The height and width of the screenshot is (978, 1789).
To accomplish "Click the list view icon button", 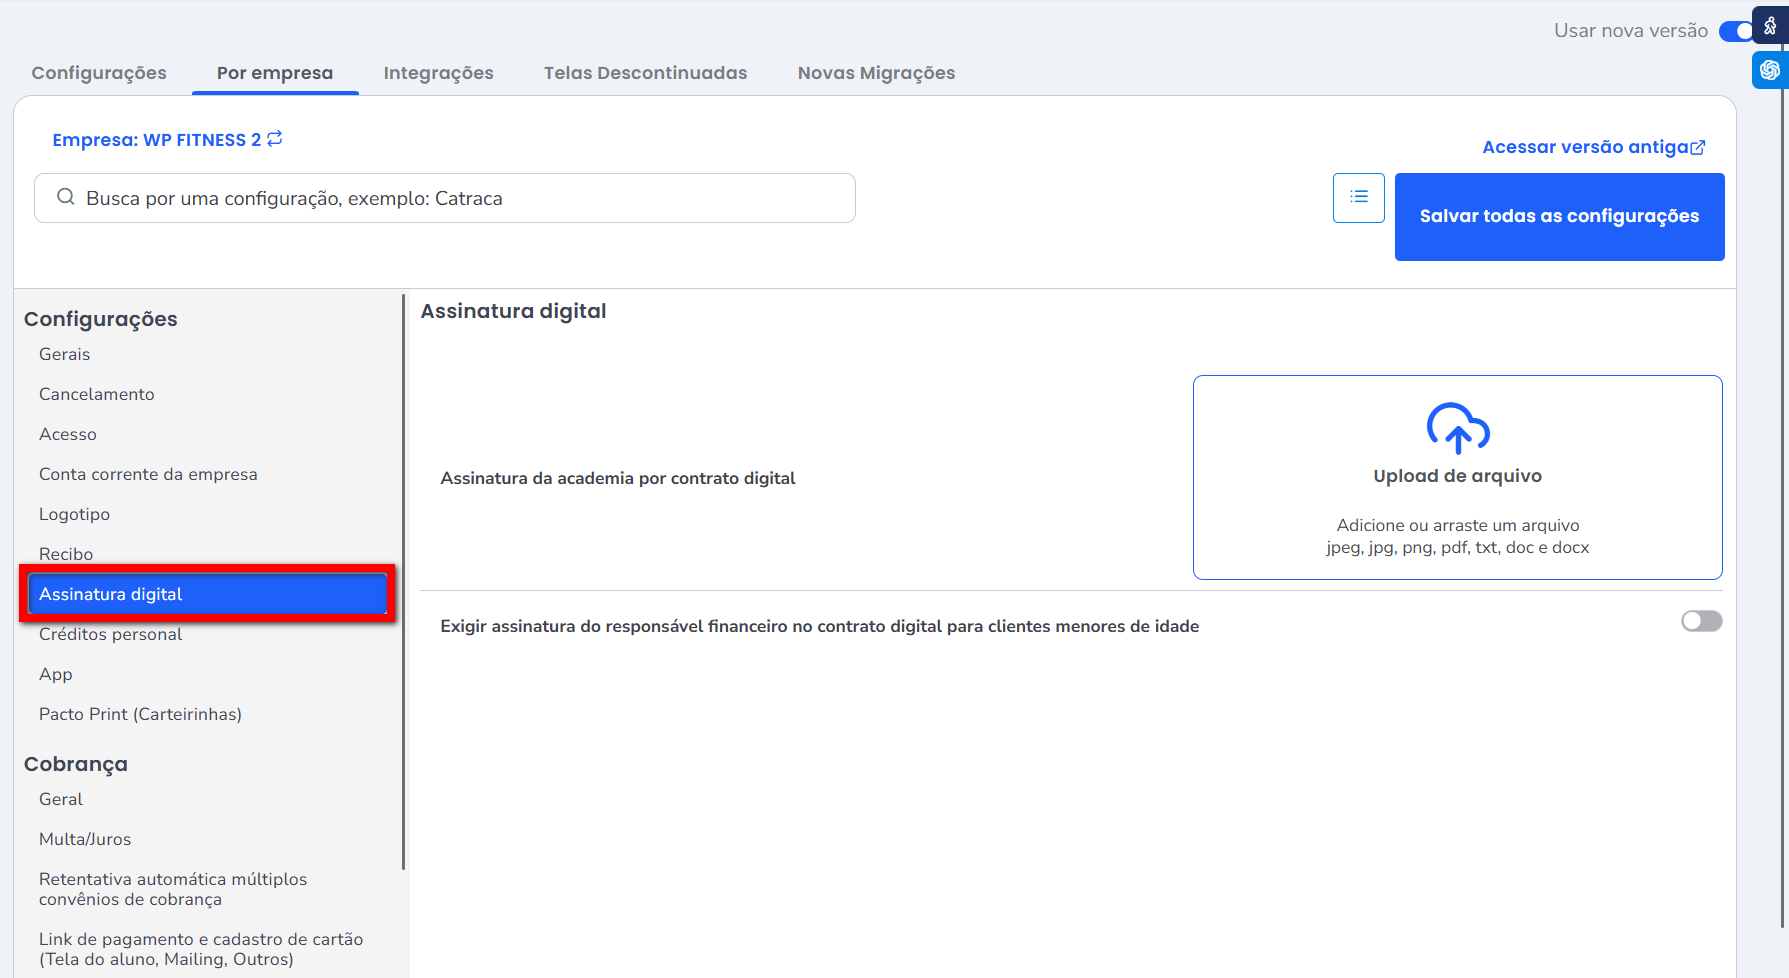I will point(1358,198).
